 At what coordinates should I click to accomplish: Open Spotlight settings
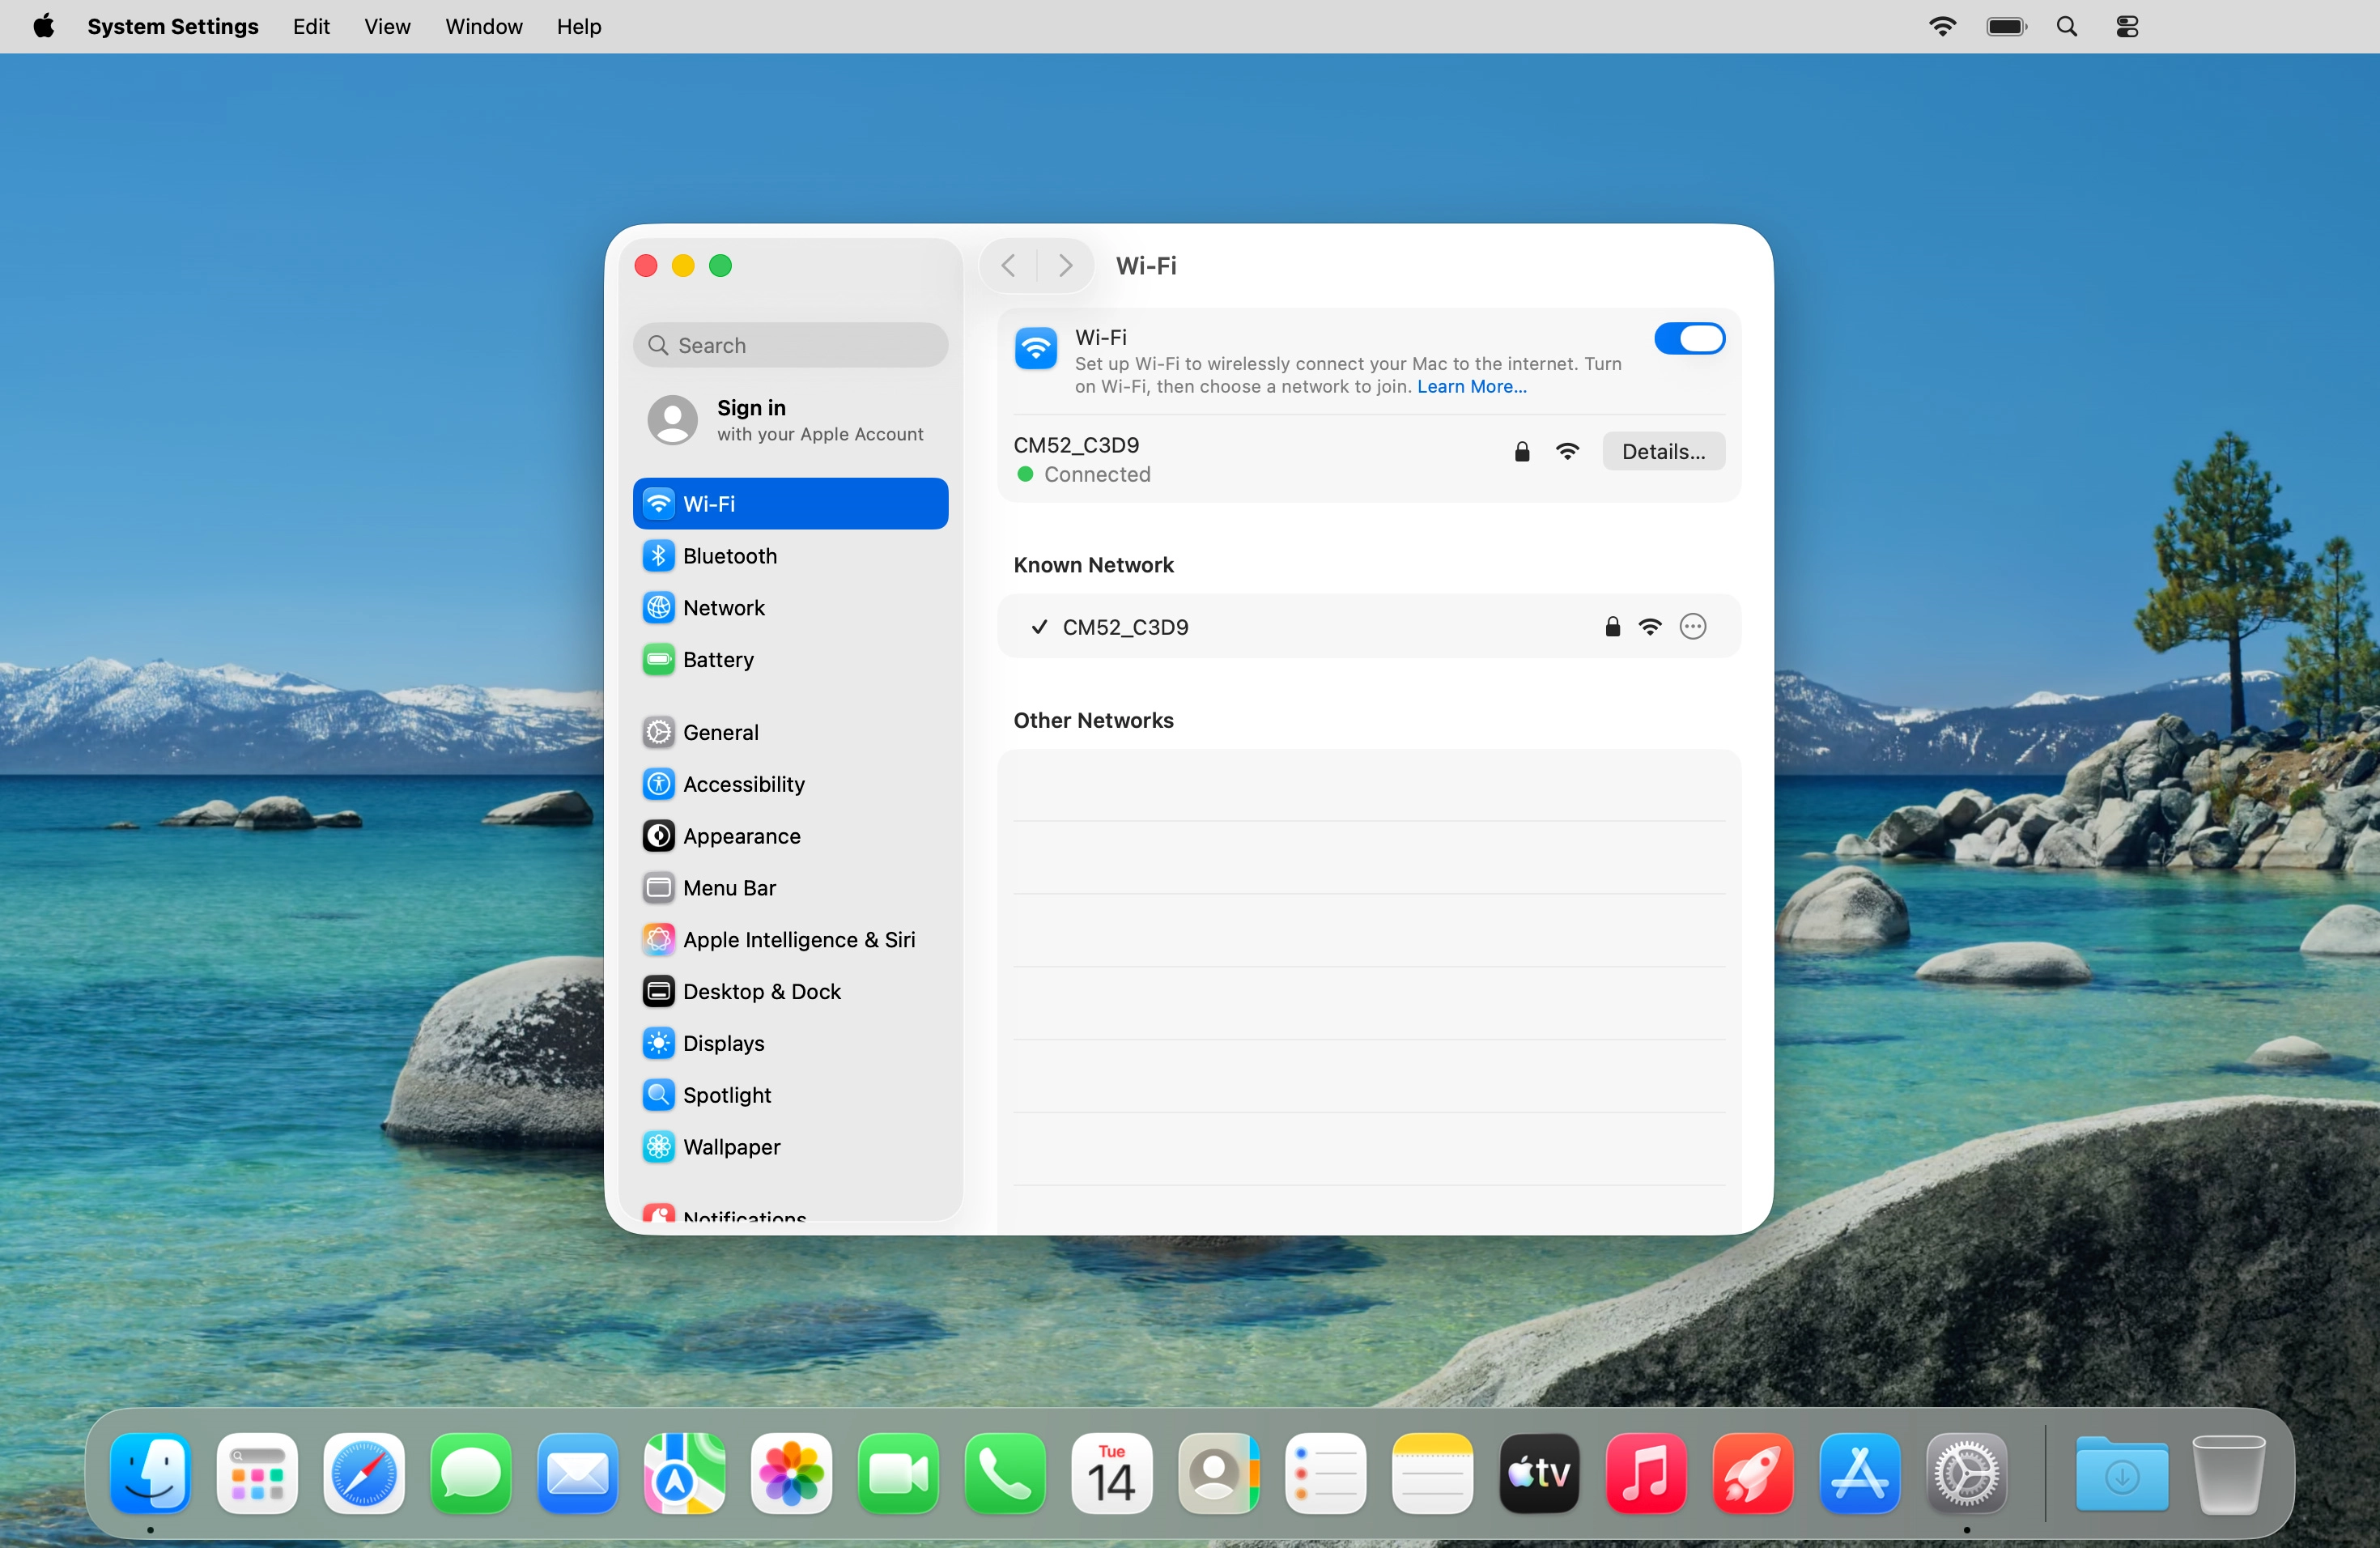coord(727,1095)
